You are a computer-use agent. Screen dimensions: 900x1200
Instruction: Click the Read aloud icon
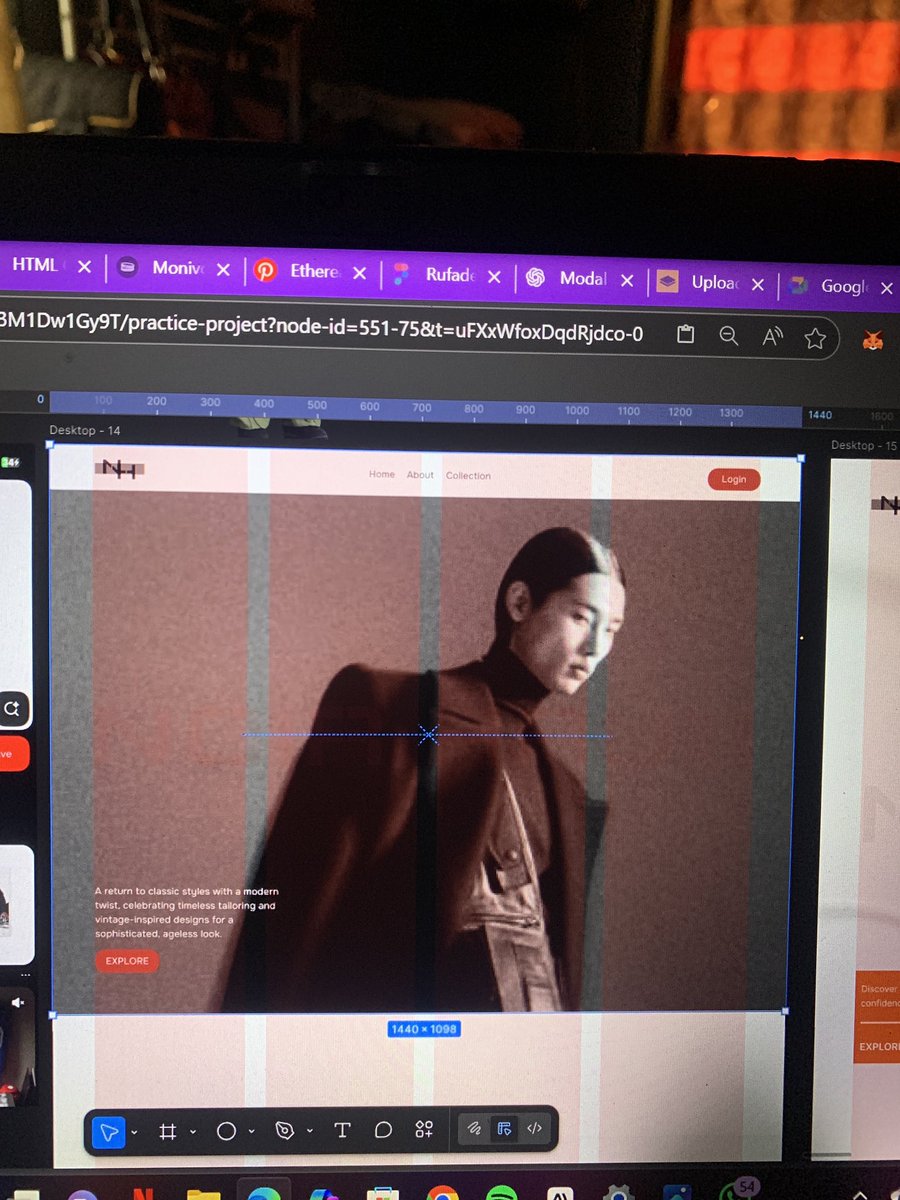pos(772,337)
